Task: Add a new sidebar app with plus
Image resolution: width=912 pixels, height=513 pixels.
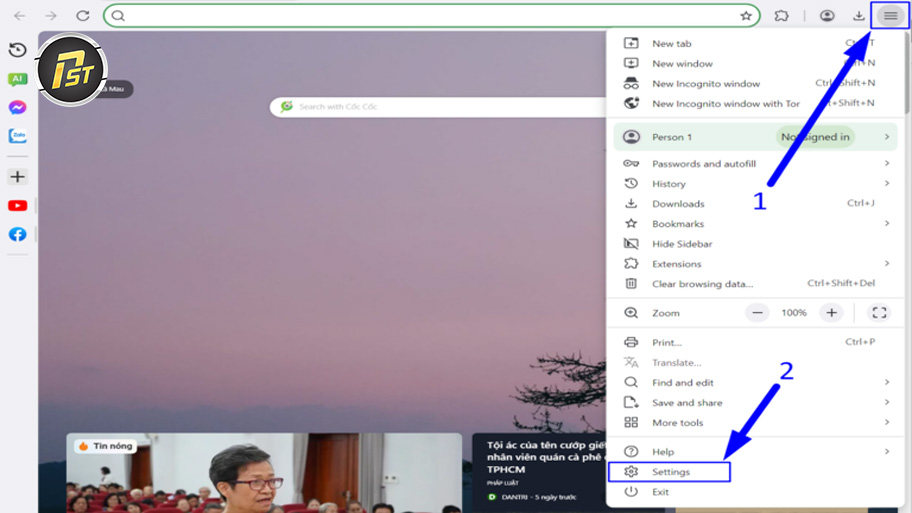Action: [17, 177]
